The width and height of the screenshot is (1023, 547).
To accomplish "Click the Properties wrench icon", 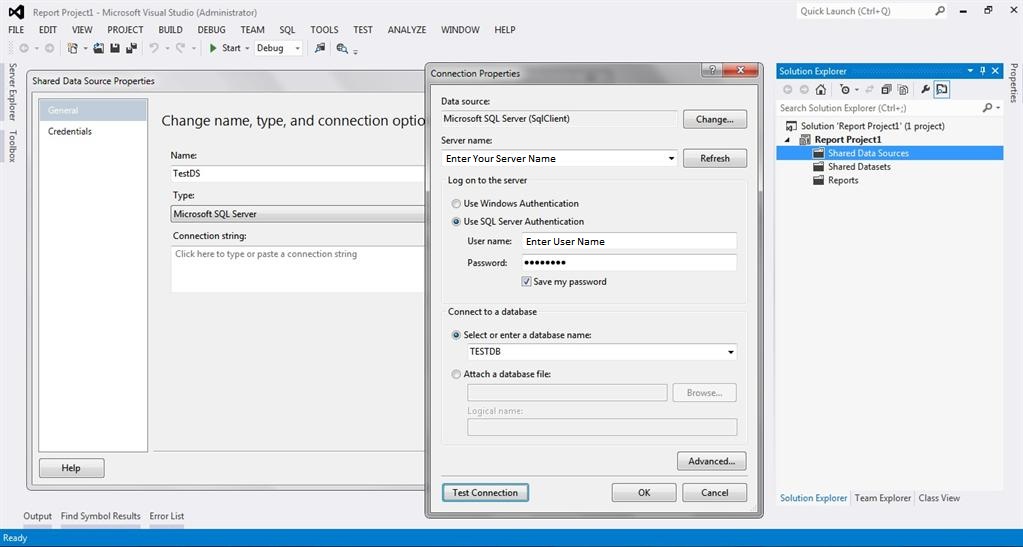I will tap(925, 89).
